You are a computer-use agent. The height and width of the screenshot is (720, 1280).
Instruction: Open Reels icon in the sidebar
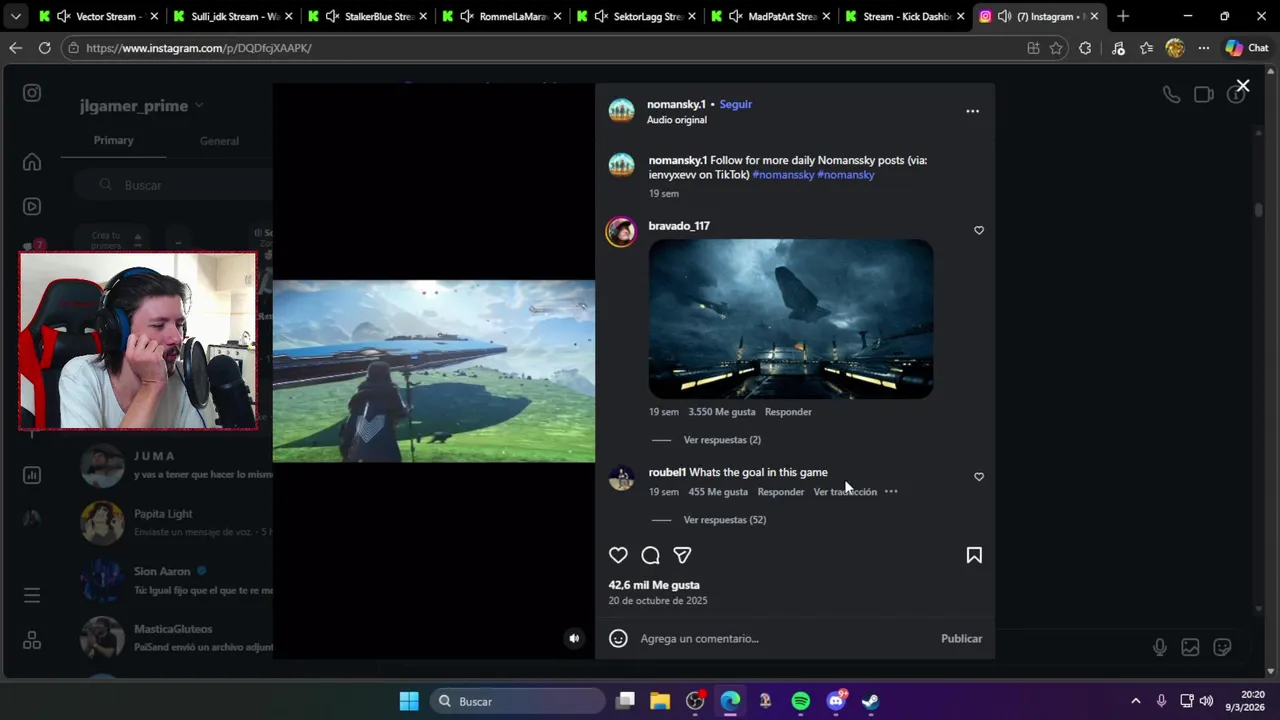[32, 207]
